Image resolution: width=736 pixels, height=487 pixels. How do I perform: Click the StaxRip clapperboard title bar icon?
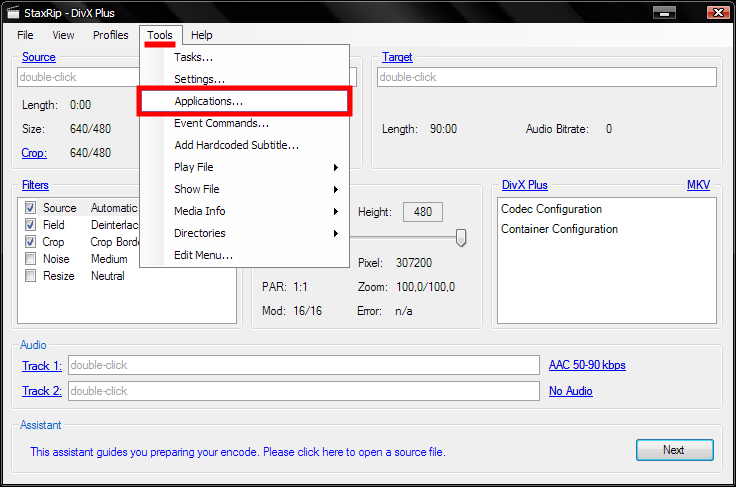13,12
